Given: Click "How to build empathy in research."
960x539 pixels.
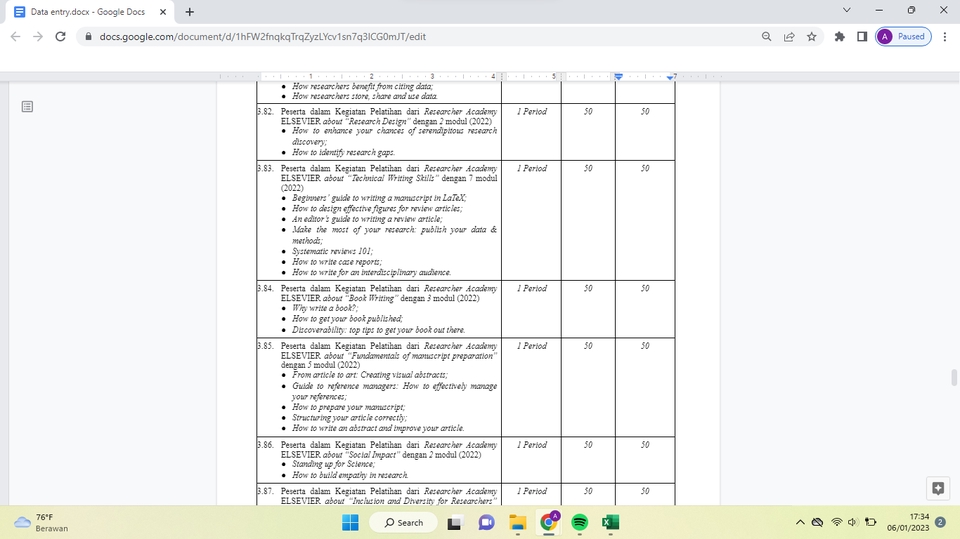Looking at the screenshot, I should coord(350,475).
